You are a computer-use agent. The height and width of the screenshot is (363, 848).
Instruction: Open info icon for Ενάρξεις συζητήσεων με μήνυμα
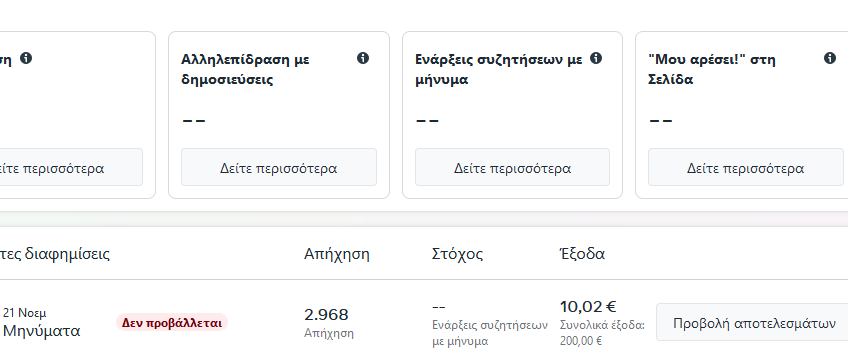595,58
